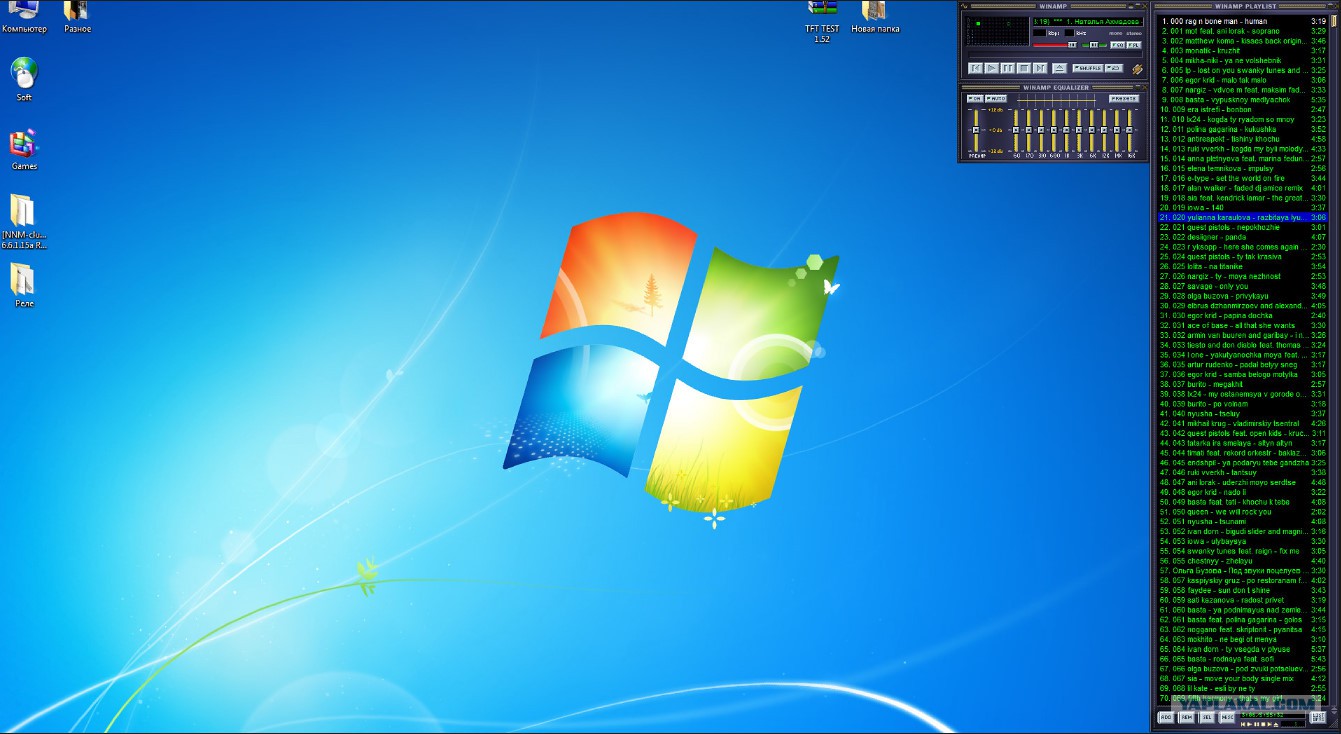Click the Eject open-file button in Winamp
Viewport: 1341px width, 734px height.
click(x=1060, y=68)
